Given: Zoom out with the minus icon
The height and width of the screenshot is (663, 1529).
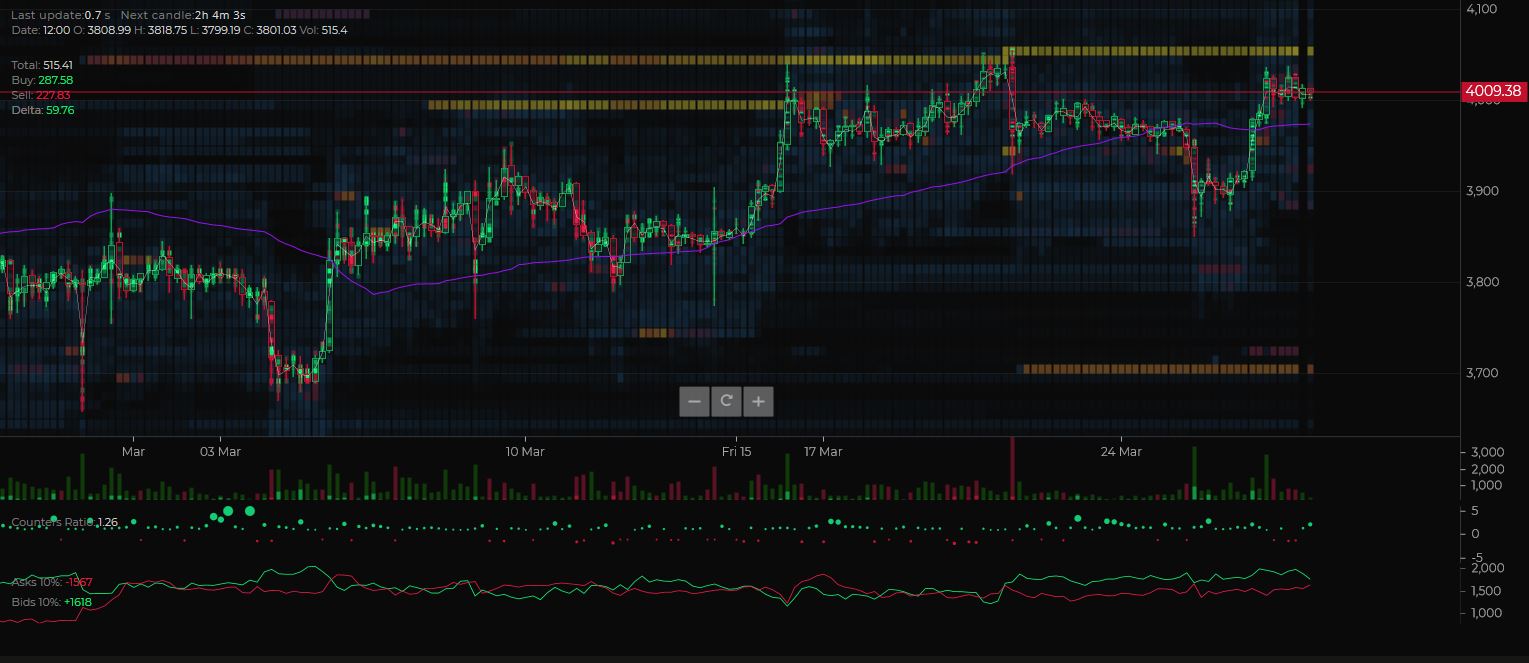Looking at the screenshot, I should (694, 401).
